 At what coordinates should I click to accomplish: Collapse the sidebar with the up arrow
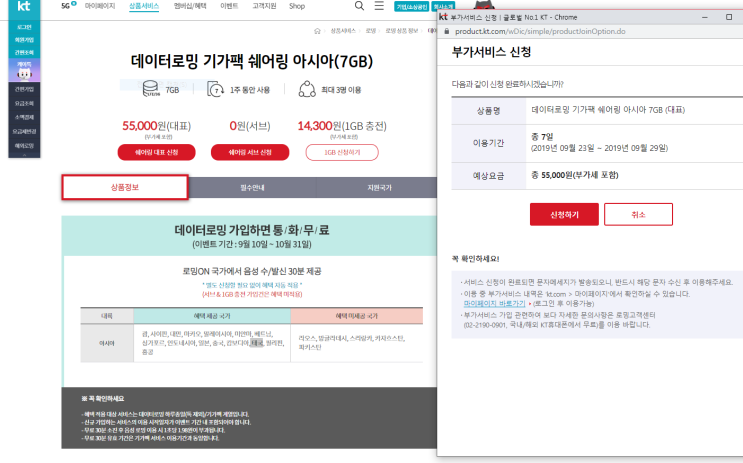tap(24, 154)
